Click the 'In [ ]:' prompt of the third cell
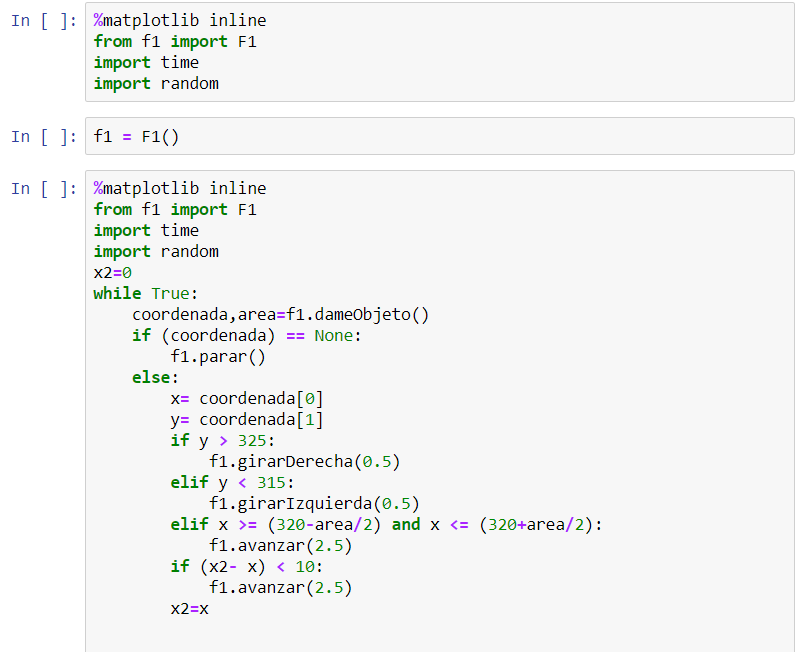The image size is (797, 652). (44, 189)
